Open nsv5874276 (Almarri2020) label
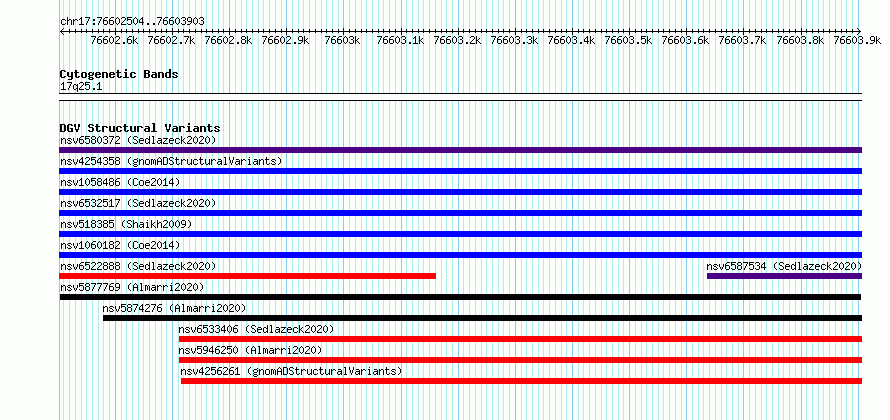 [x=174, y=308]
